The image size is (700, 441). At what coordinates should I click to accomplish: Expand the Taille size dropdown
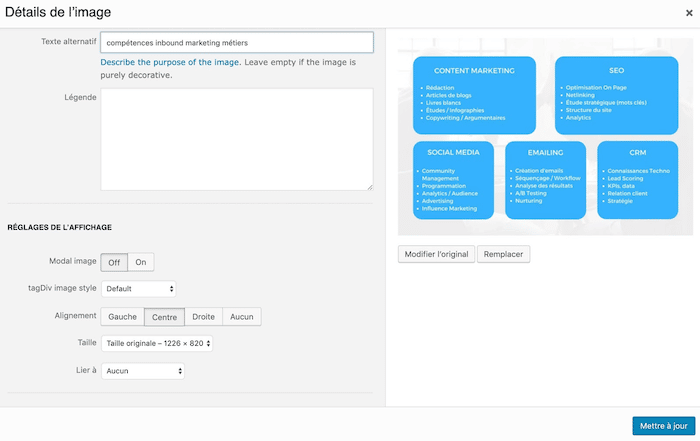157,344
